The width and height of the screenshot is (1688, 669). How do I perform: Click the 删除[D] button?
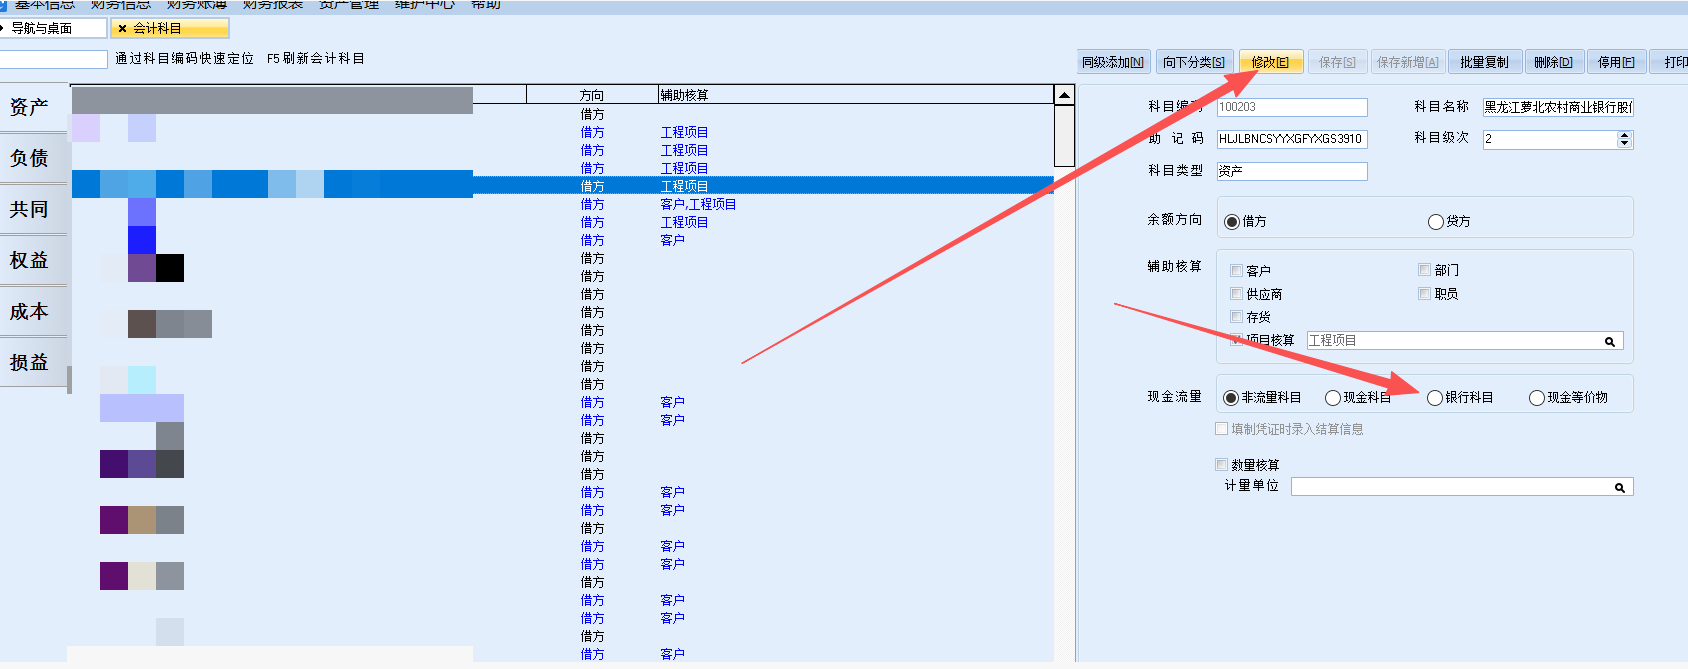(1553, 62)
